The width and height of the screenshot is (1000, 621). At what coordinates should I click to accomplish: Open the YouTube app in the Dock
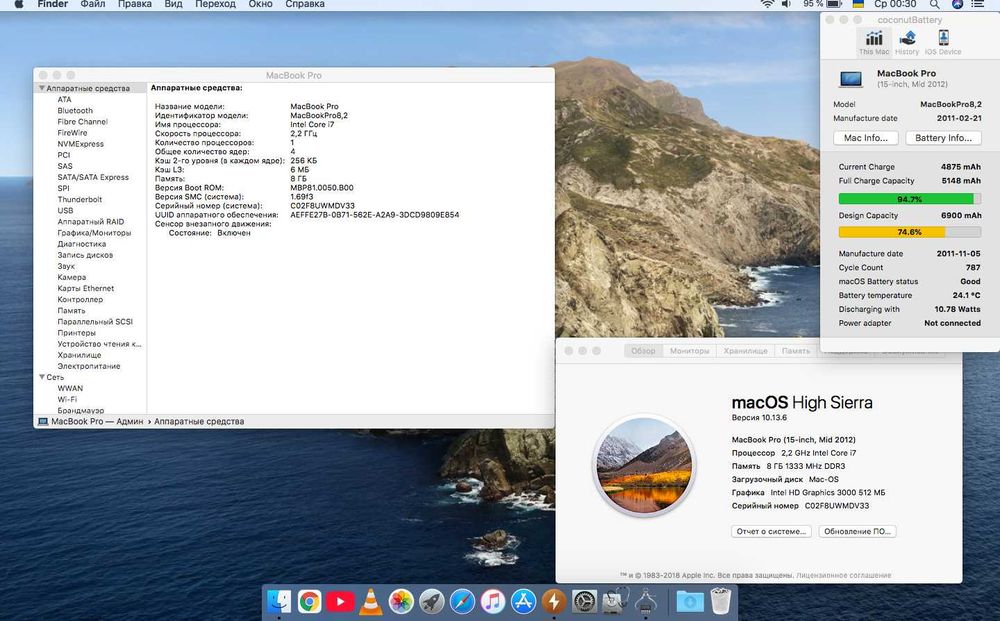340,601
